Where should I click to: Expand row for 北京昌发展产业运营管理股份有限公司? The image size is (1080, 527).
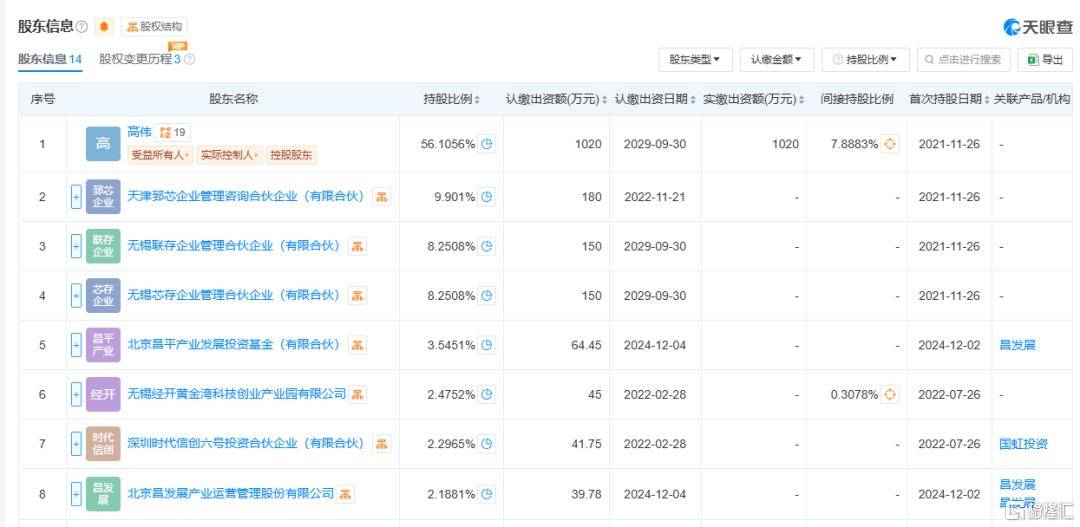click(76, 494)
